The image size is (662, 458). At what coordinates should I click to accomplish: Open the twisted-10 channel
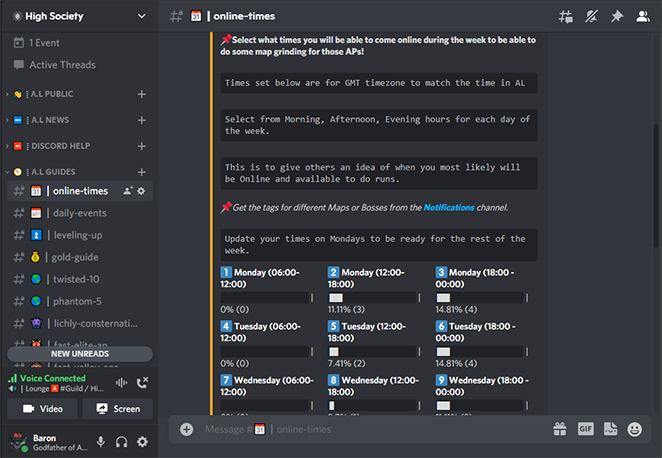[80, 279]
